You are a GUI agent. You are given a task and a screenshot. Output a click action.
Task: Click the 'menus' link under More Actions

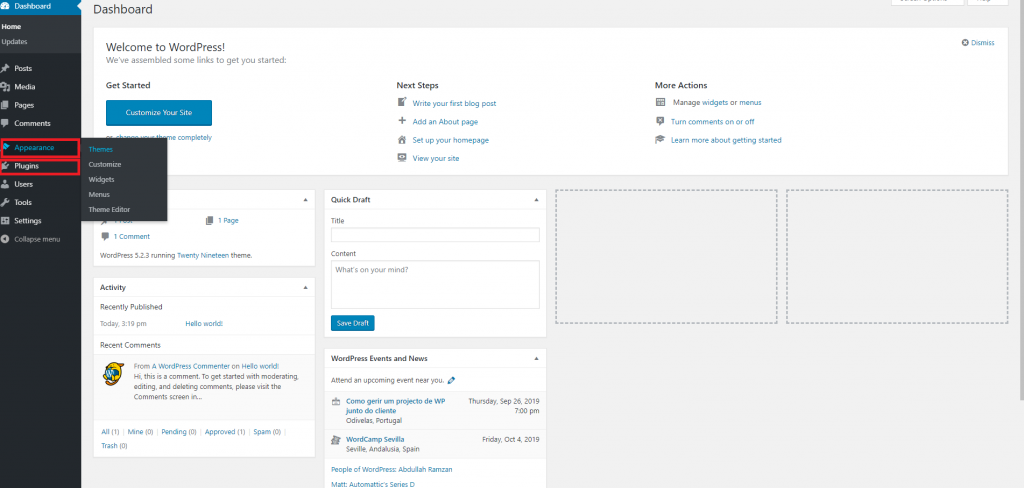pos(750,103)
